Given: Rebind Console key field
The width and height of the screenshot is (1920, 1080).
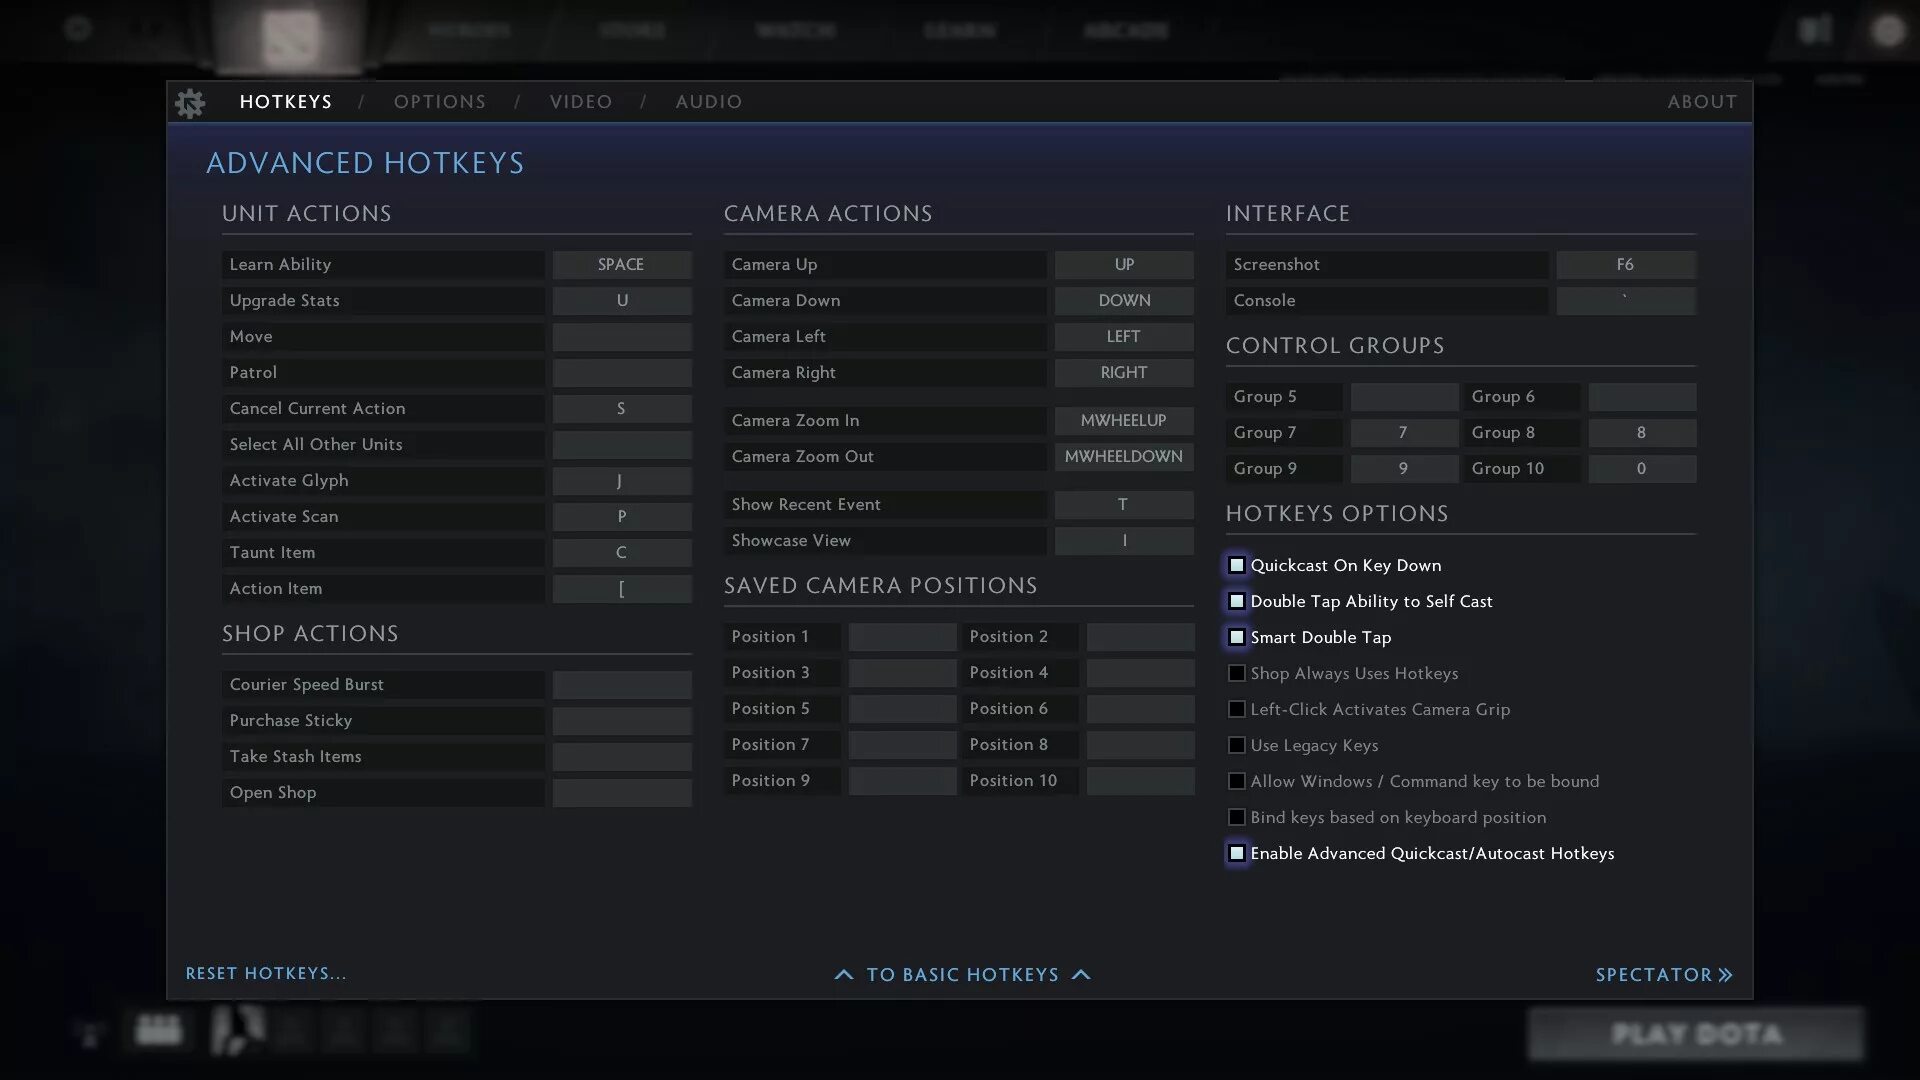Looking at the screenshot, I should 1626,301.
